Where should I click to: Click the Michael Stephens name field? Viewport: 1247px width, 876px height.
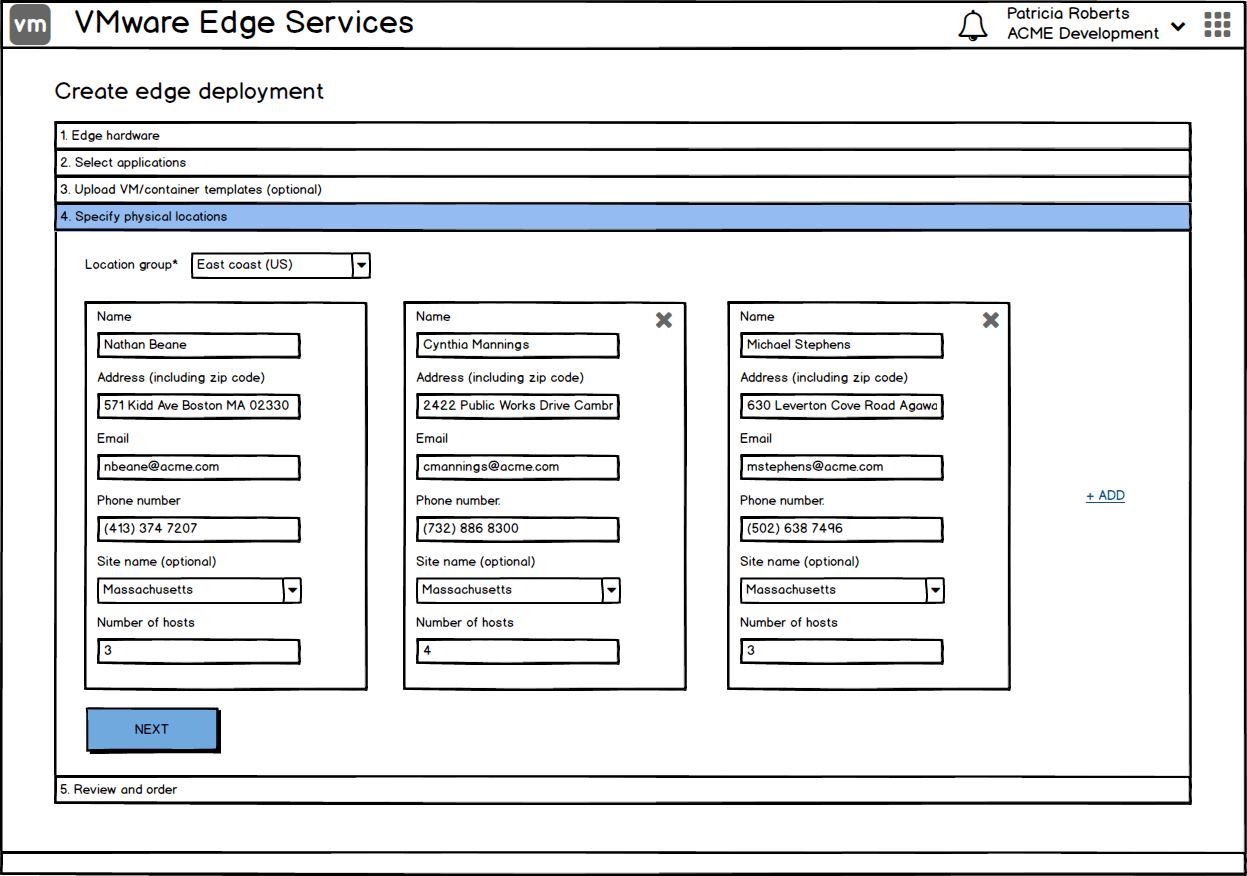tap(842, 345)
